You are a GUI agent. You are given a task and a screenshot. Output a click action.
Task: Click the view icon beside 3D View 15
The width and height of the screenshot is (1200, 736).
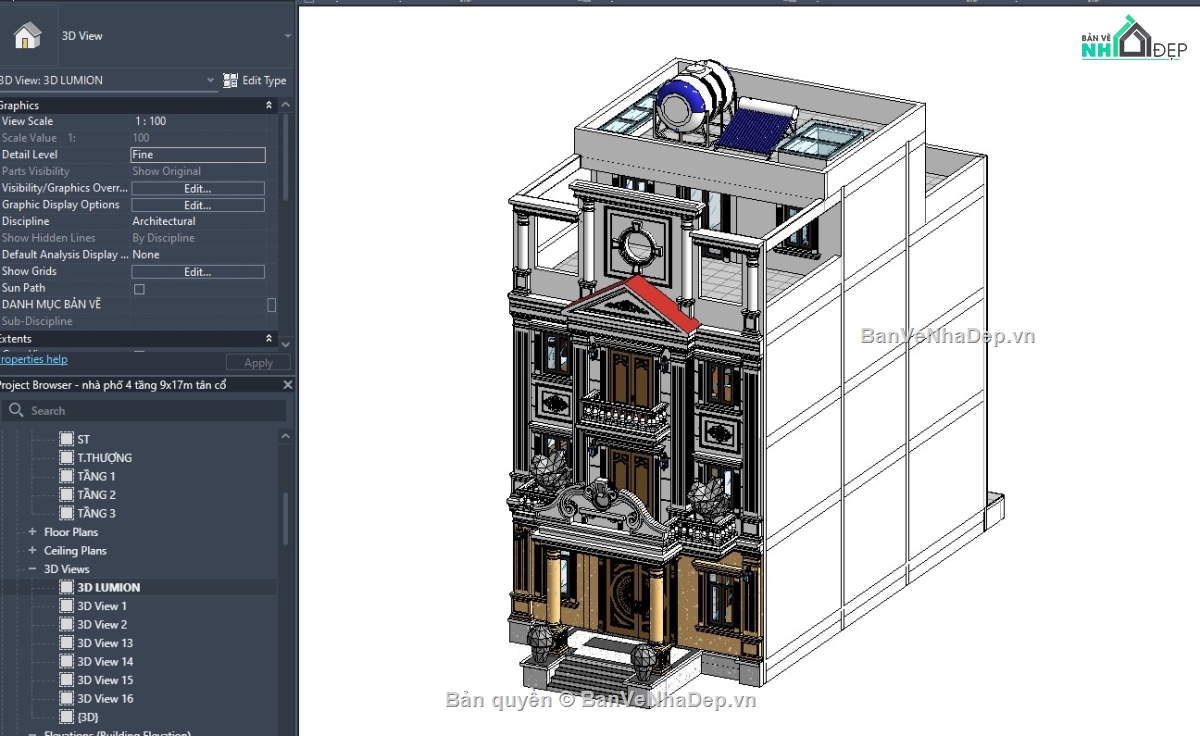[66, 680]
